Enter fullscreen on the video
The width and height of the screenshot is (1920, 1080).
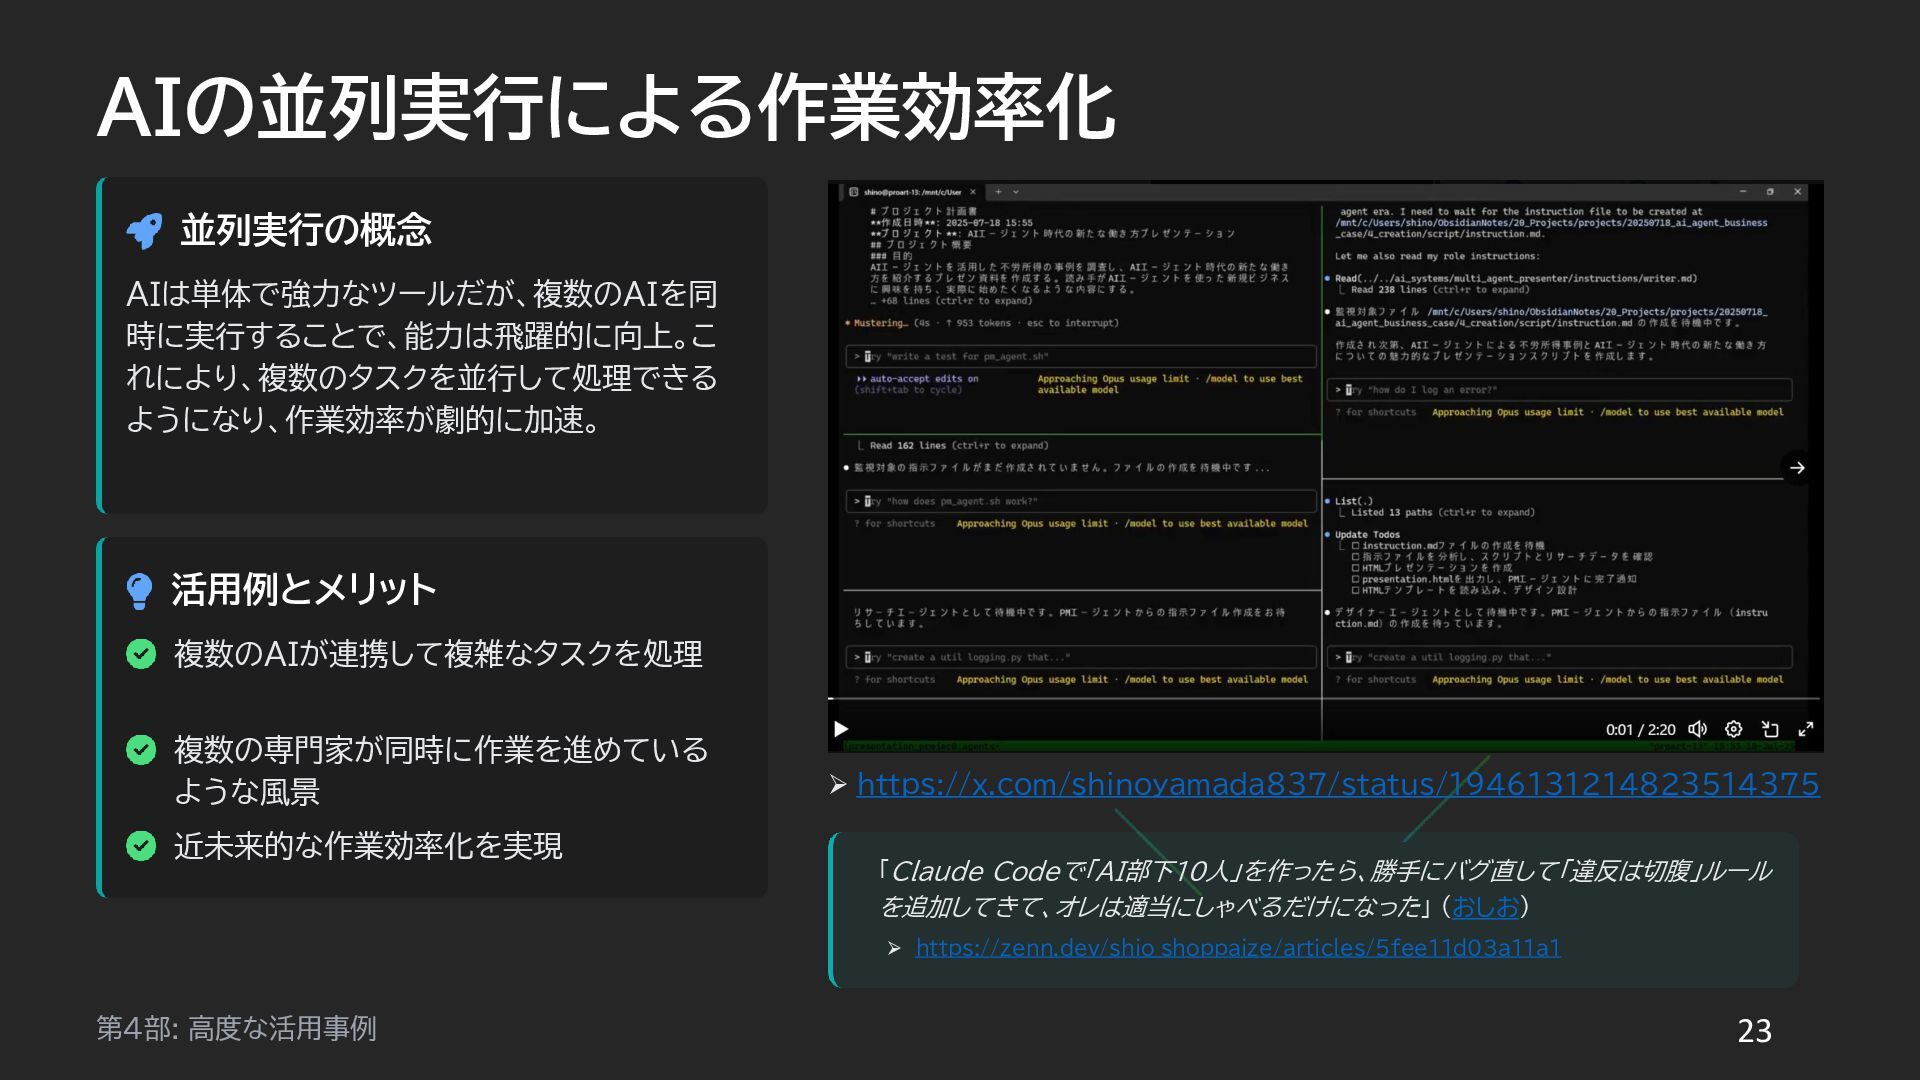(1806, 729)
